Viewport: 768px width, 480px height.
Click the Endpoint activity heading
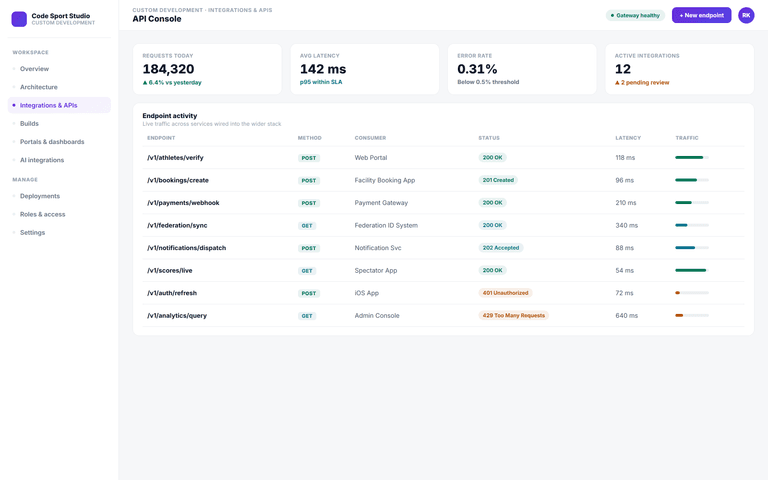[x=169, y=116]
